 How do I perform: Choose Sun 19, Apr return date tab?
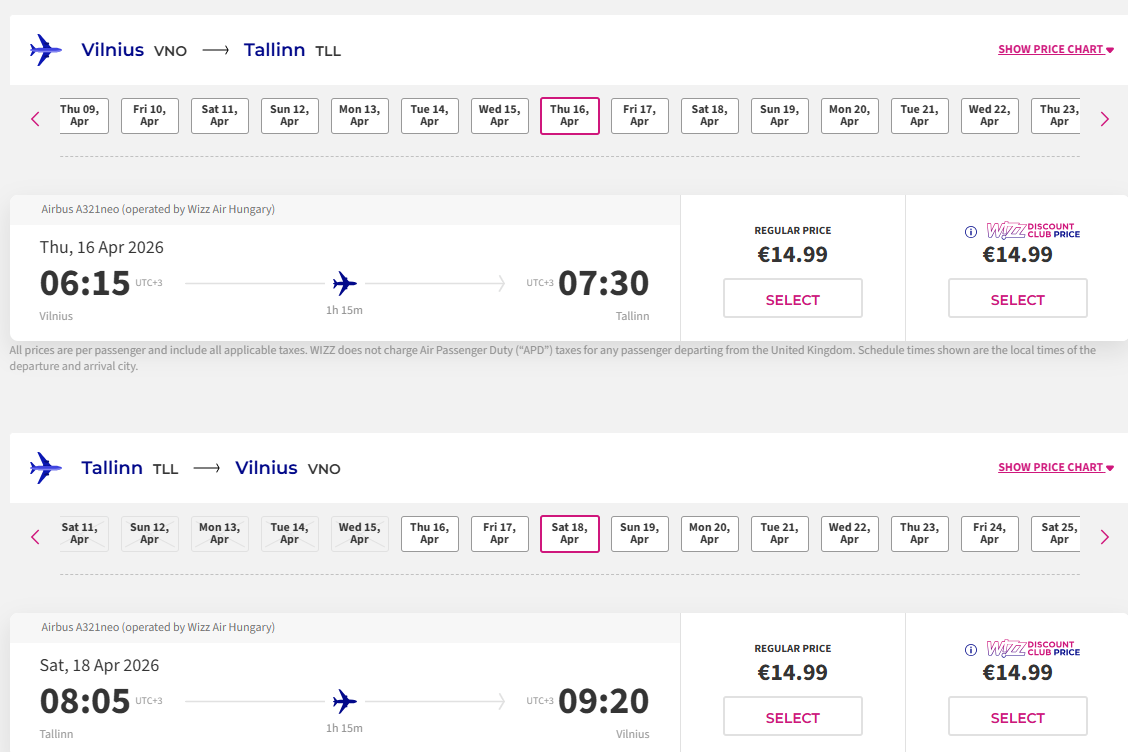pyautogui.click(x=639, y=534)
